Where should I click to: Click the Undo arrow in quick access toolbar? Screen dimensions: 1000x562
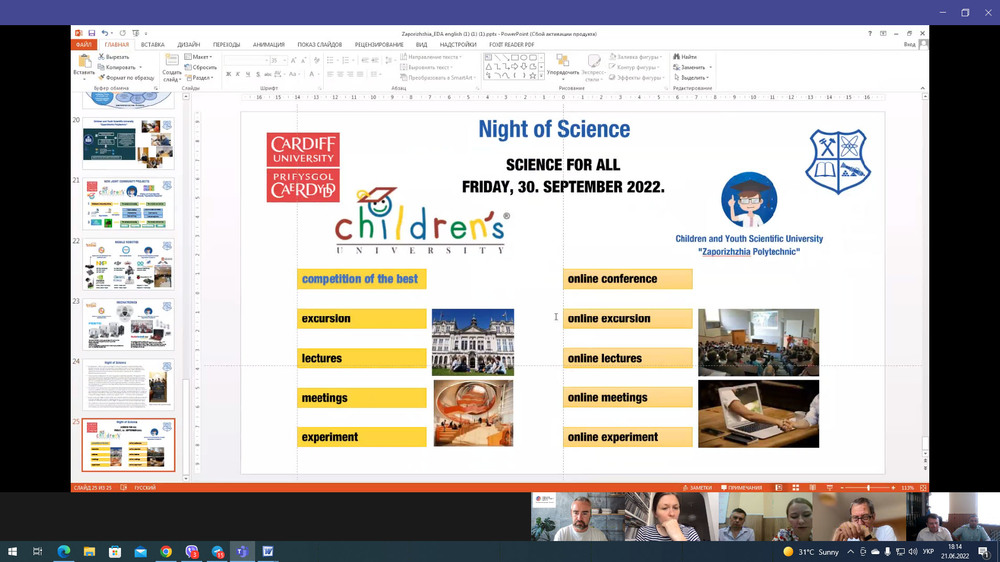(105, 33)
